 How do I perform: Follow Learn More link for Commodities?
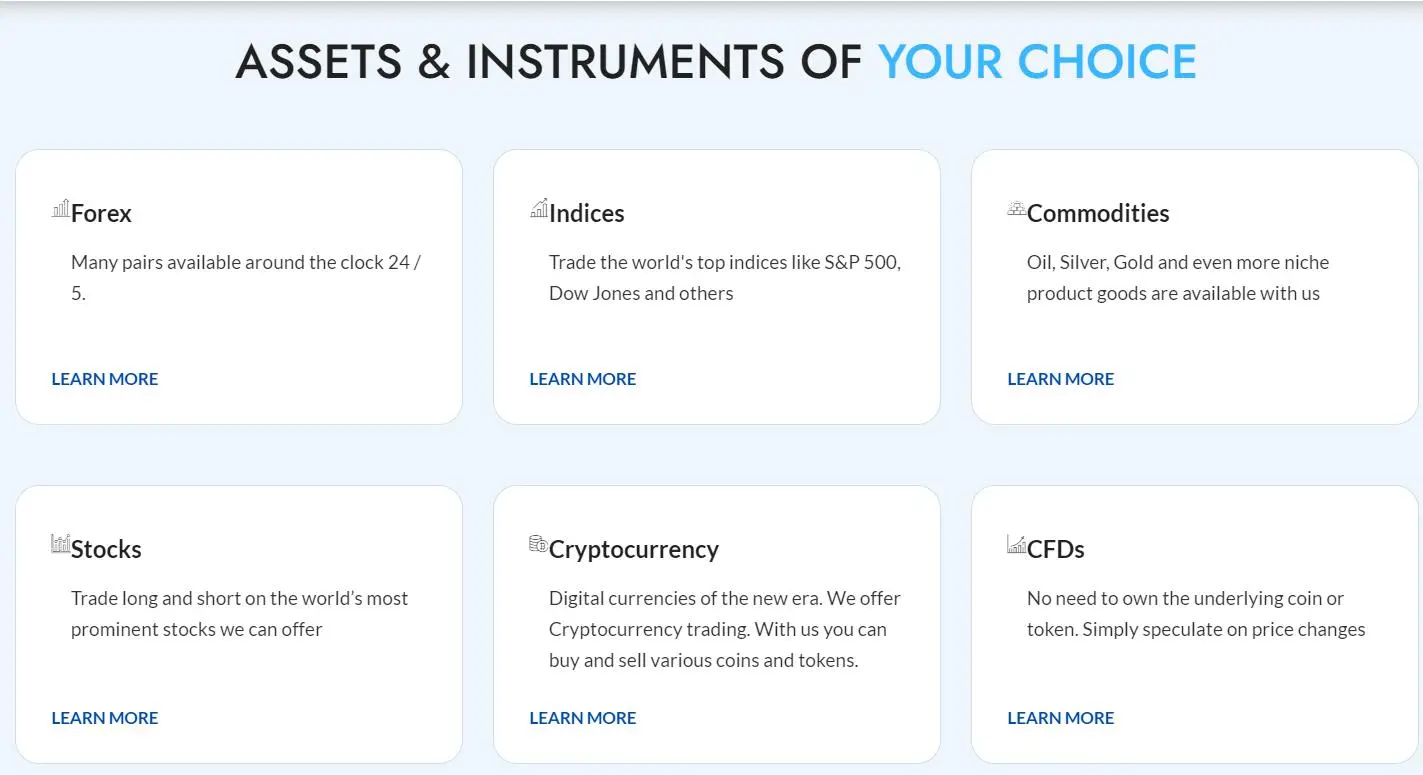pos(1061,379)
